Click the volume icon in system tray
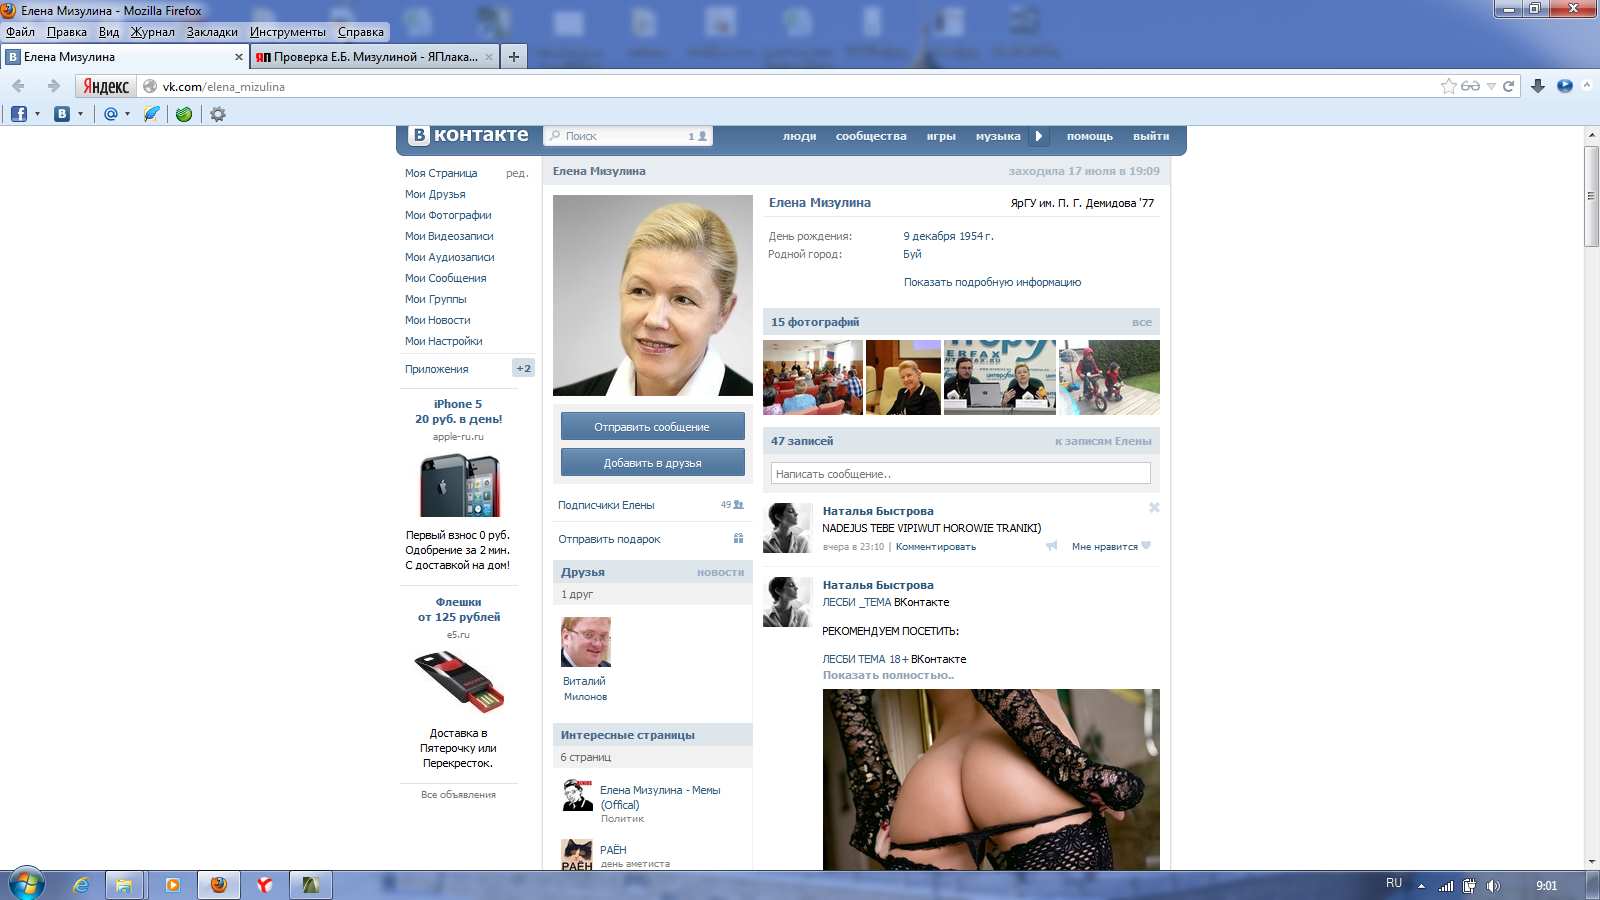This screenshot has width=1600, height=900. 1493,885
